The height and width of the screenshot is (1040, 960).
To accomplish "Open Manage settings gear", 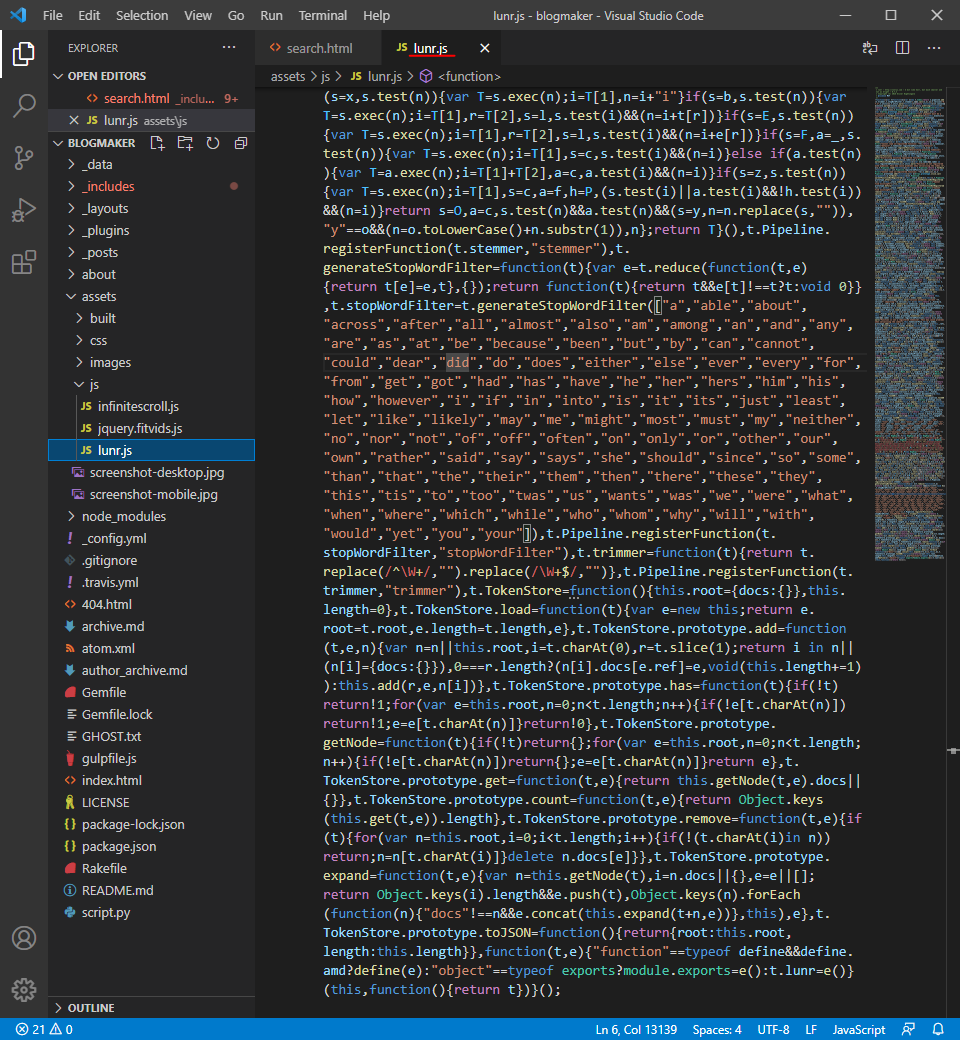I will (24, 990).
